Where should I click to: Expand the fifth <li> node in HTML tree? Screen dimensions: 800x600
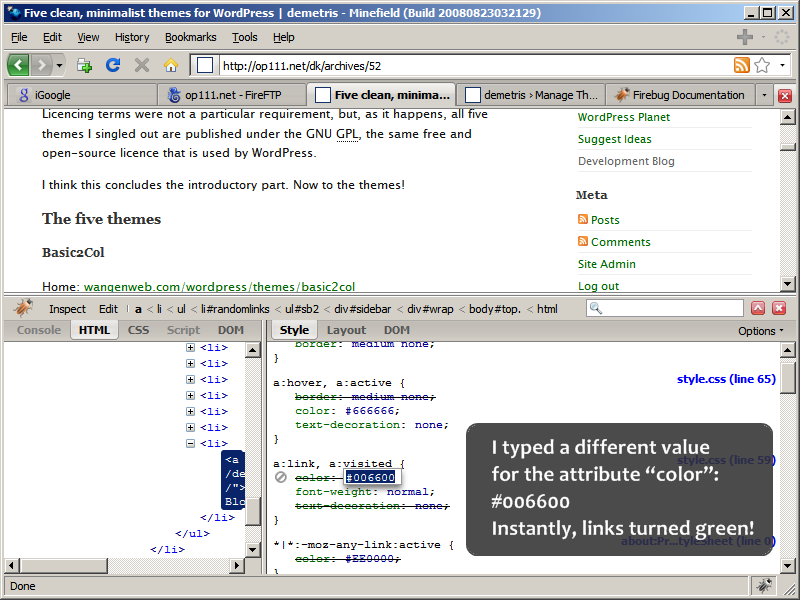pyautogui.click(x=190, y=411)
